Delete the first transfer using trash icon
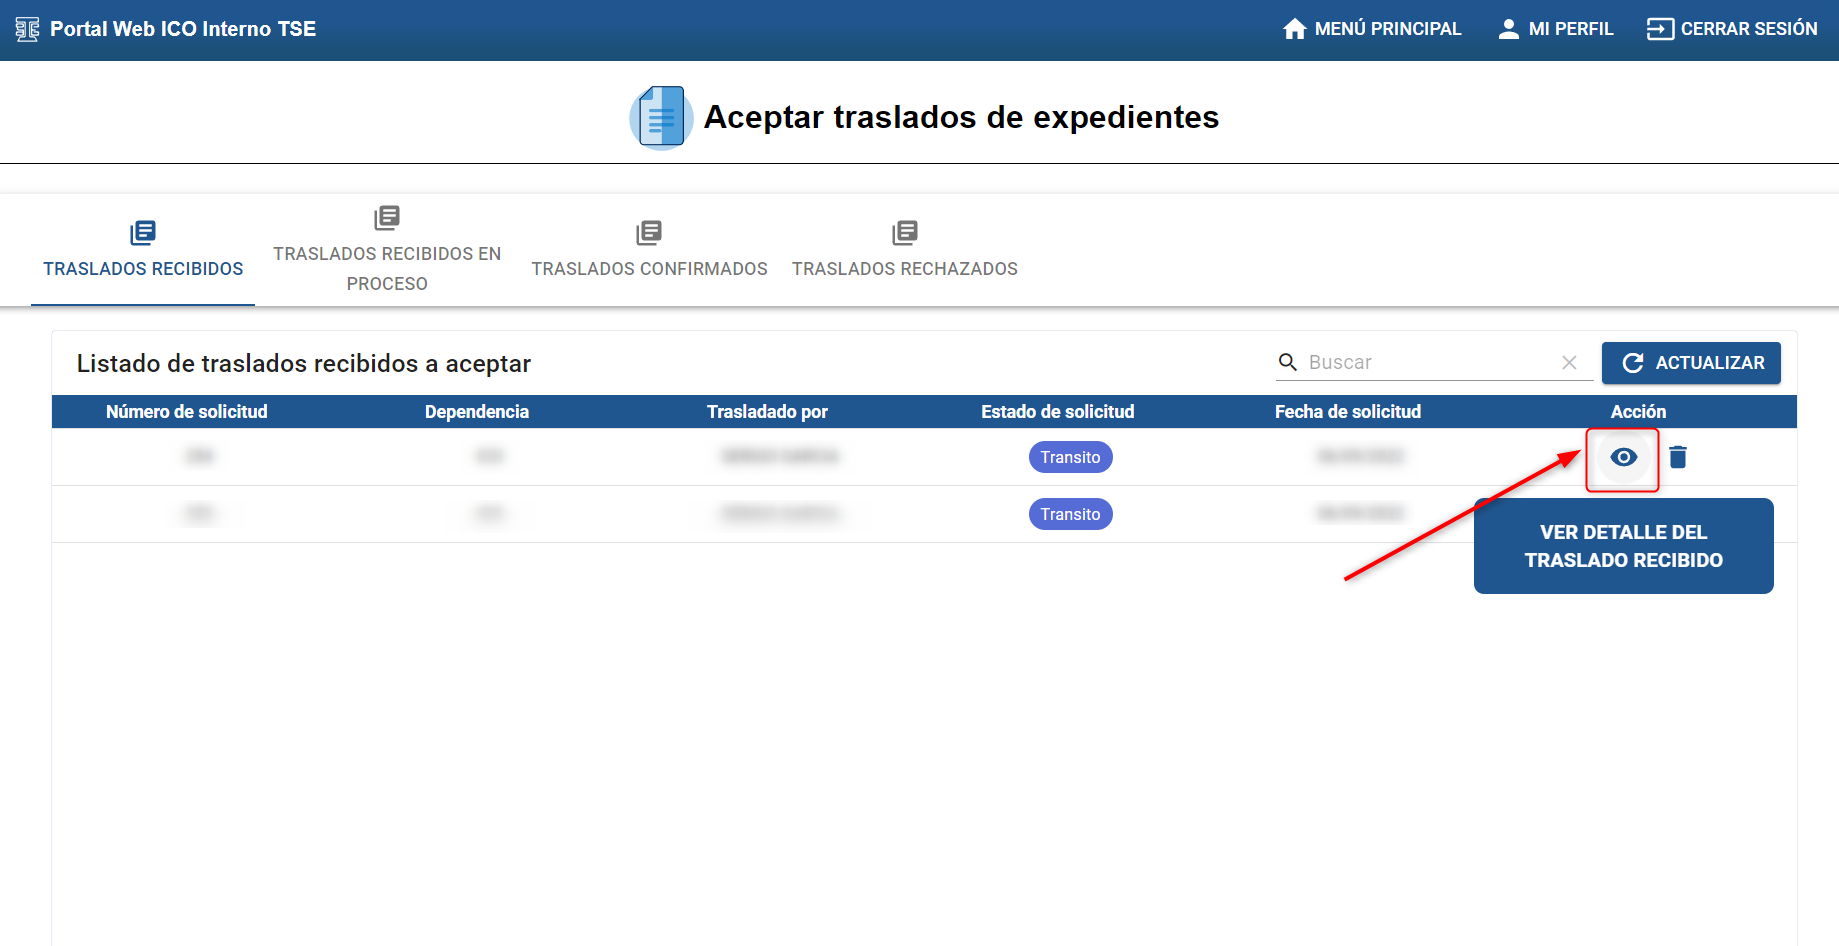Viewport: 1839px width, 946px height. (1678, 457)
